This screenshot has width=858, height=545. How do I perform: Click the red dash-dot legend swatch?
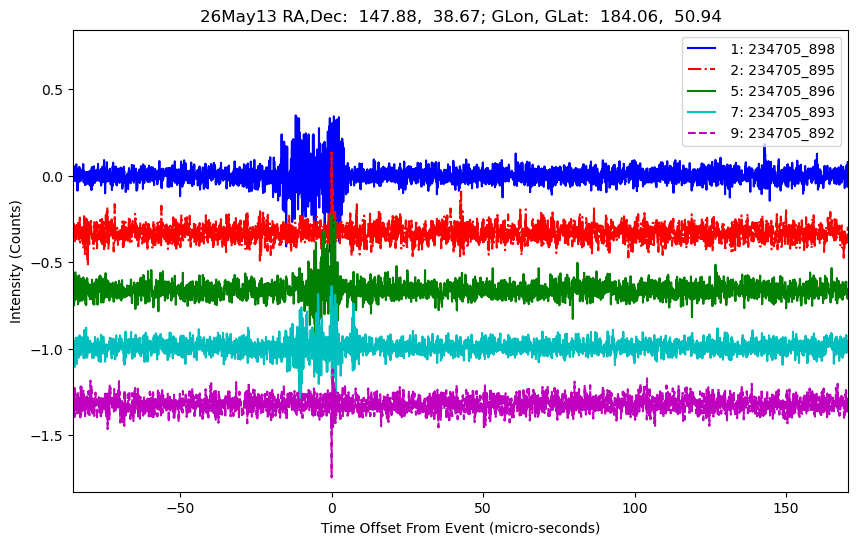(702, 69)
